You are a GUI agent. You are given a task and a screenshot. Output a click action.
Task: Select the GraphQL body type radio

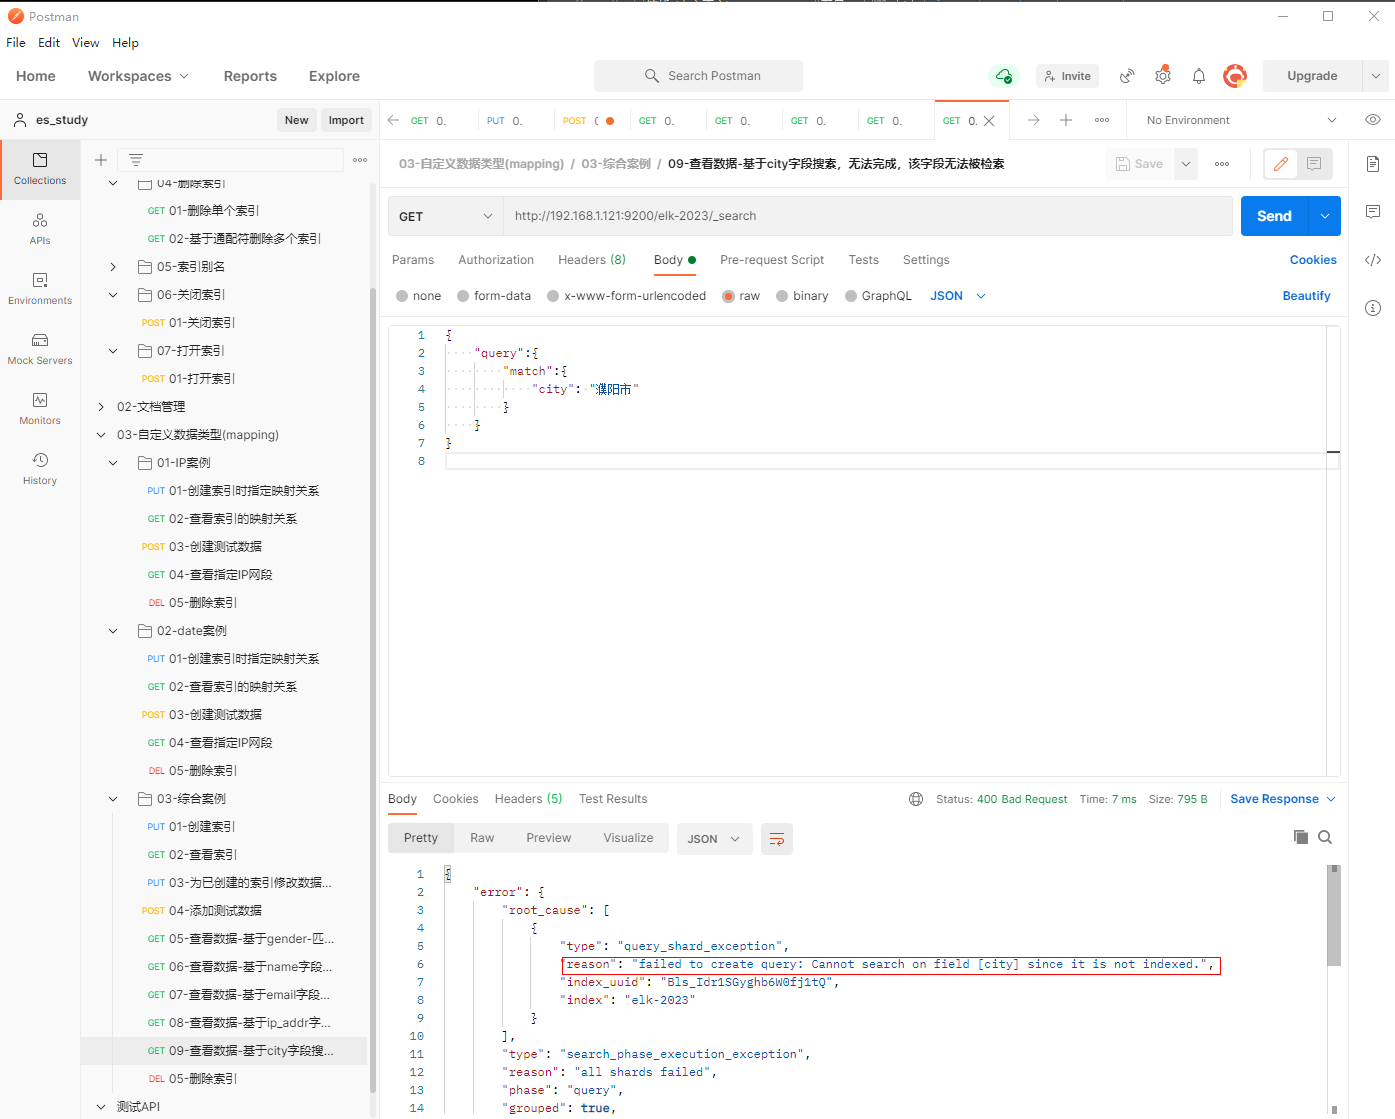[851, 296]
